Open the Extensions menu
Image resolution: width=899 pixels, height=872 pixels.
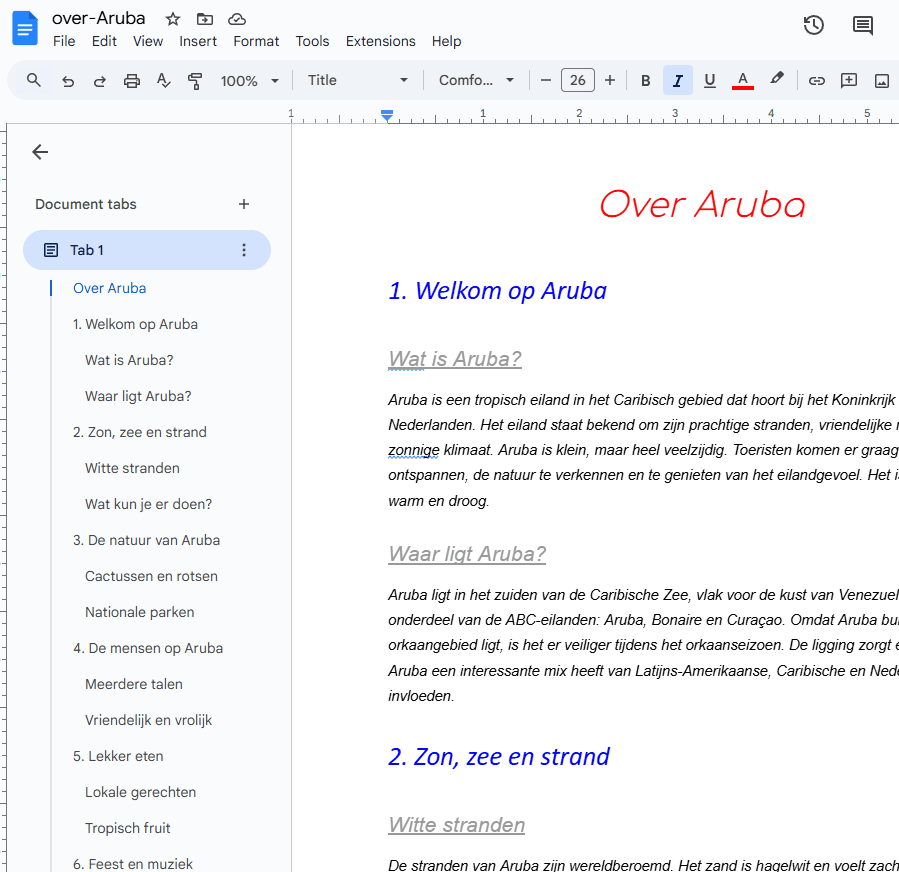380,41
